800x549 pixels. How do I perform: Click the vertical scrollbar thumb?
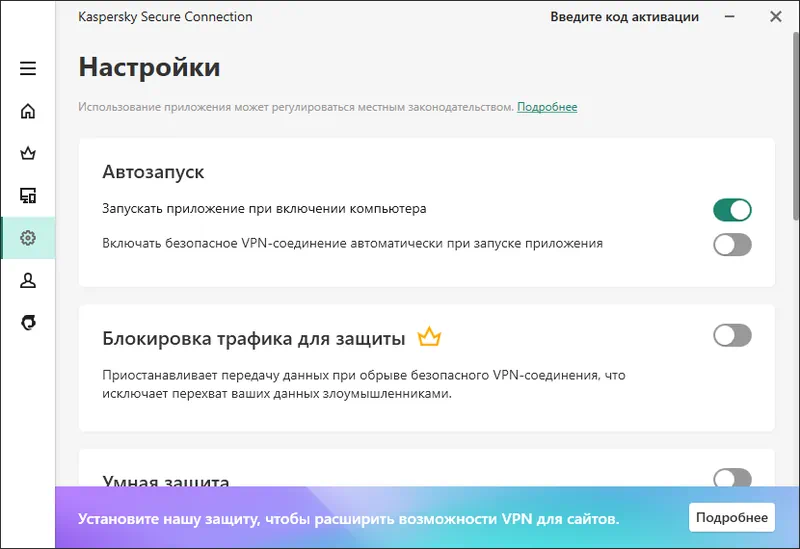pyautogui.click(x=796, y=126)
